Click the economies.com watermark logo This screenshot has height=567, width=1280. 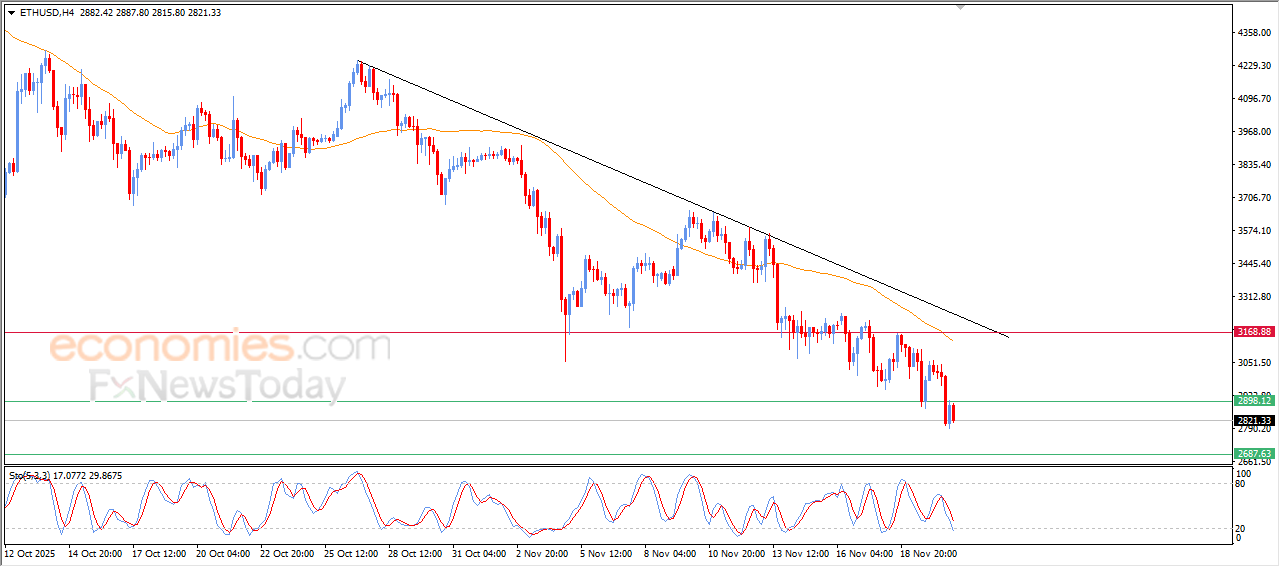pyautogui.click(x=220, y=348)
